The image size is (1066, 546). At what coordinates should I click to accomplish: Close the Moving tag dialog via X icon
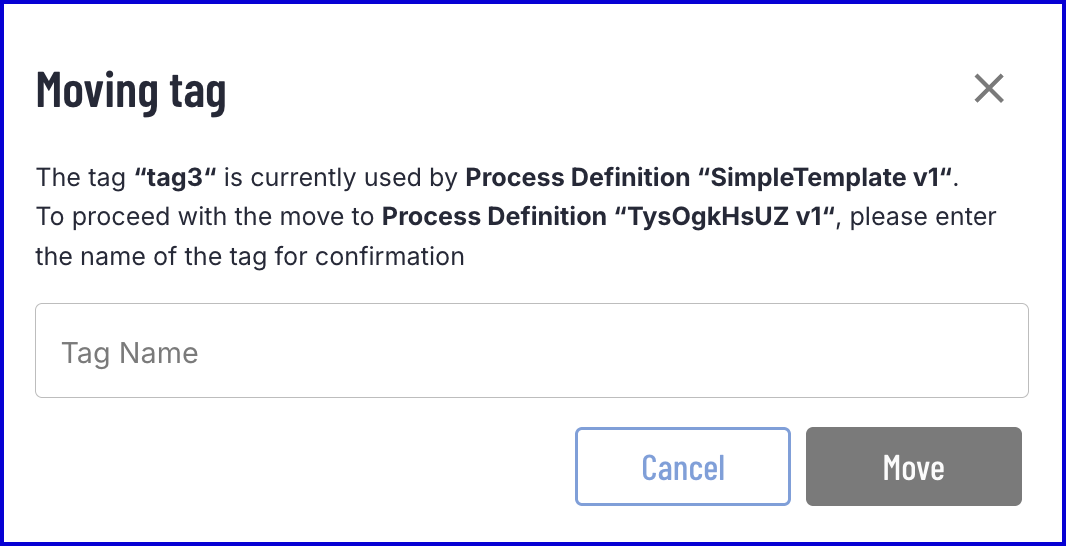988,88
